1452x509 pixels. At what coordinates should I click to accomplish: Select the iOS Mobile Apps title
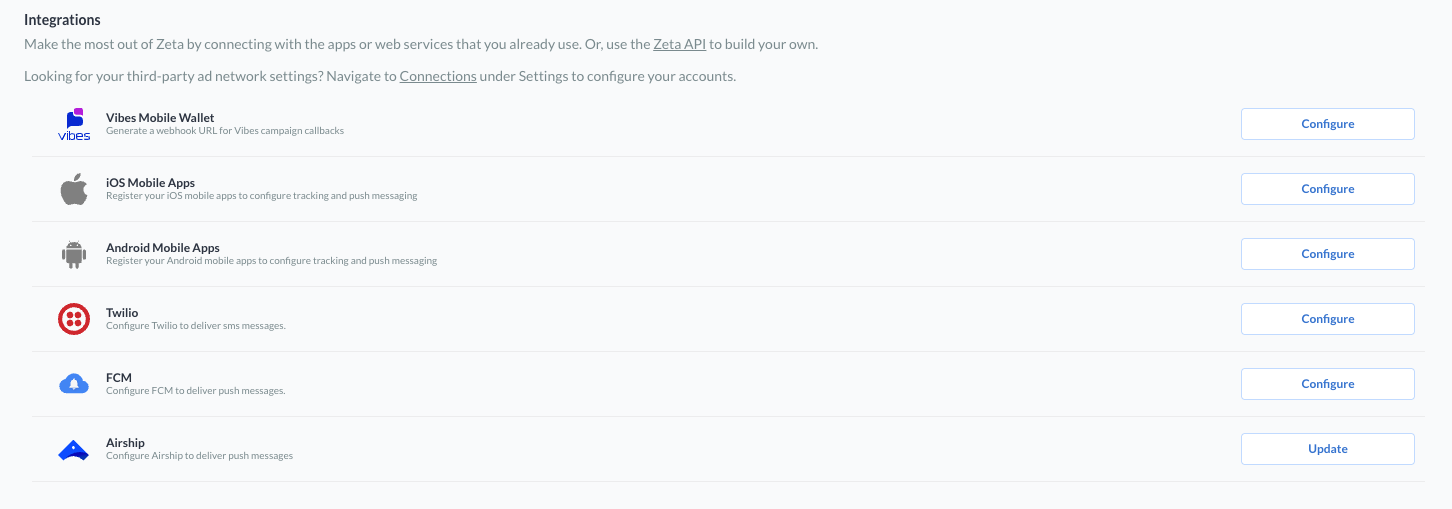click(x=150, y=183)
